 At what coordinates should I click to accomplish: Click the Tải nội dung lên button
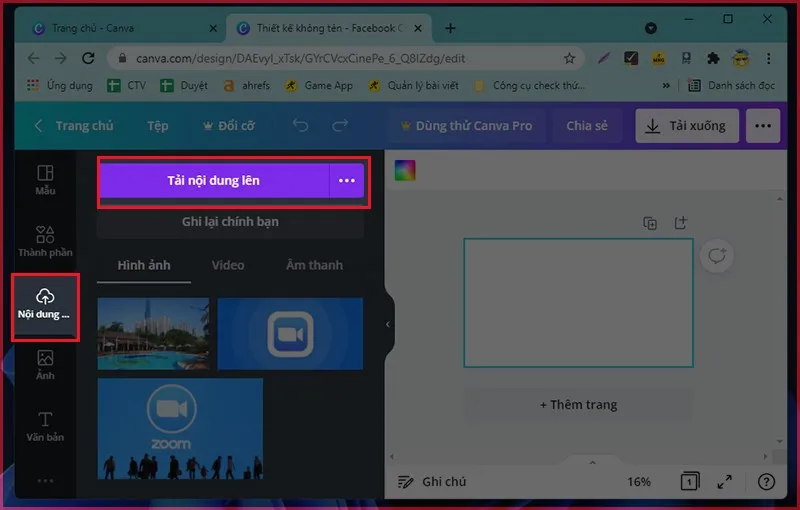pyautogui.click(x=213, y=181)
